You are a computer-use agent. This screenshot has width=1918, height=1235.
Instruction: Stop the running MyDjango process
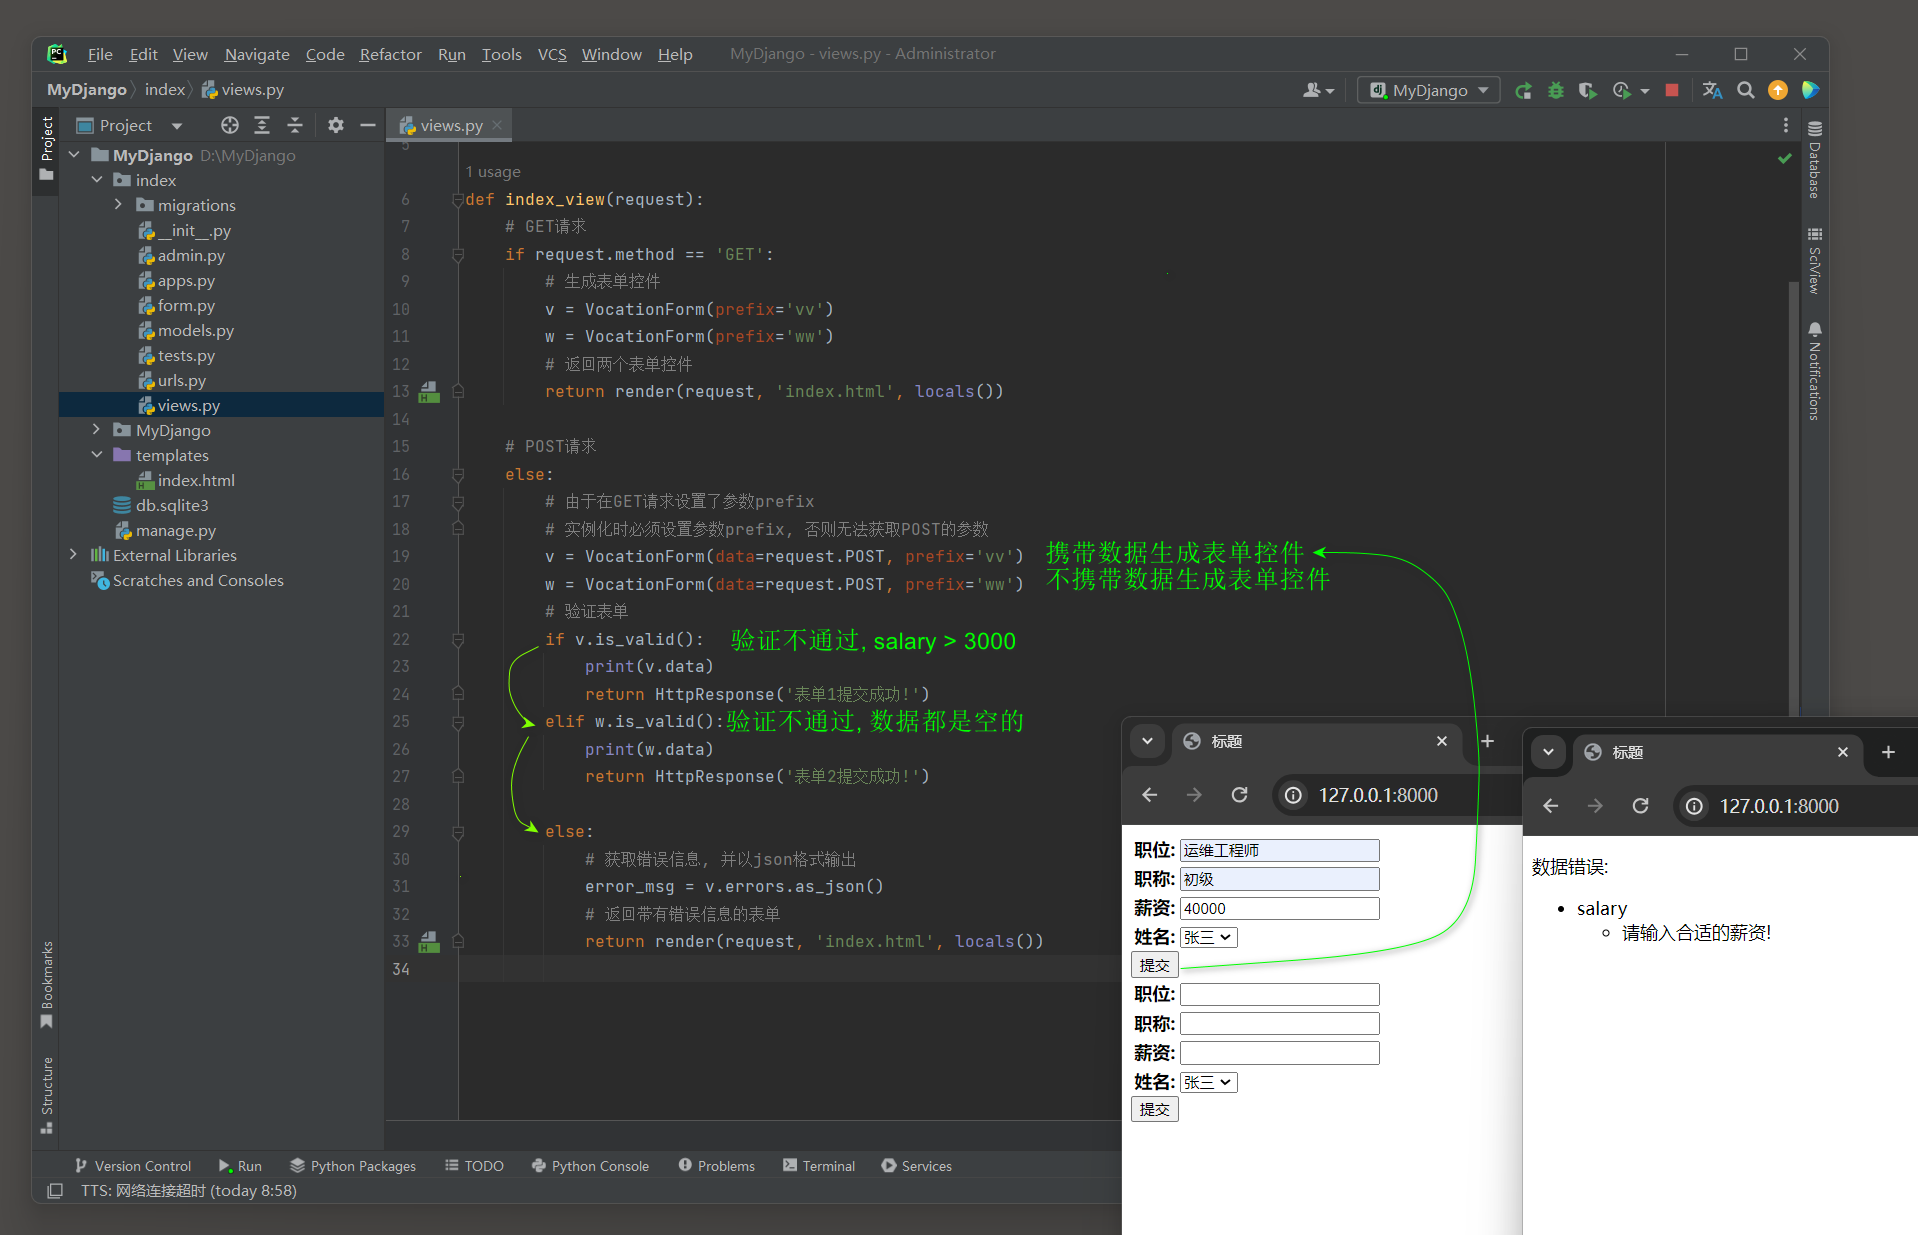[1671, 91]
